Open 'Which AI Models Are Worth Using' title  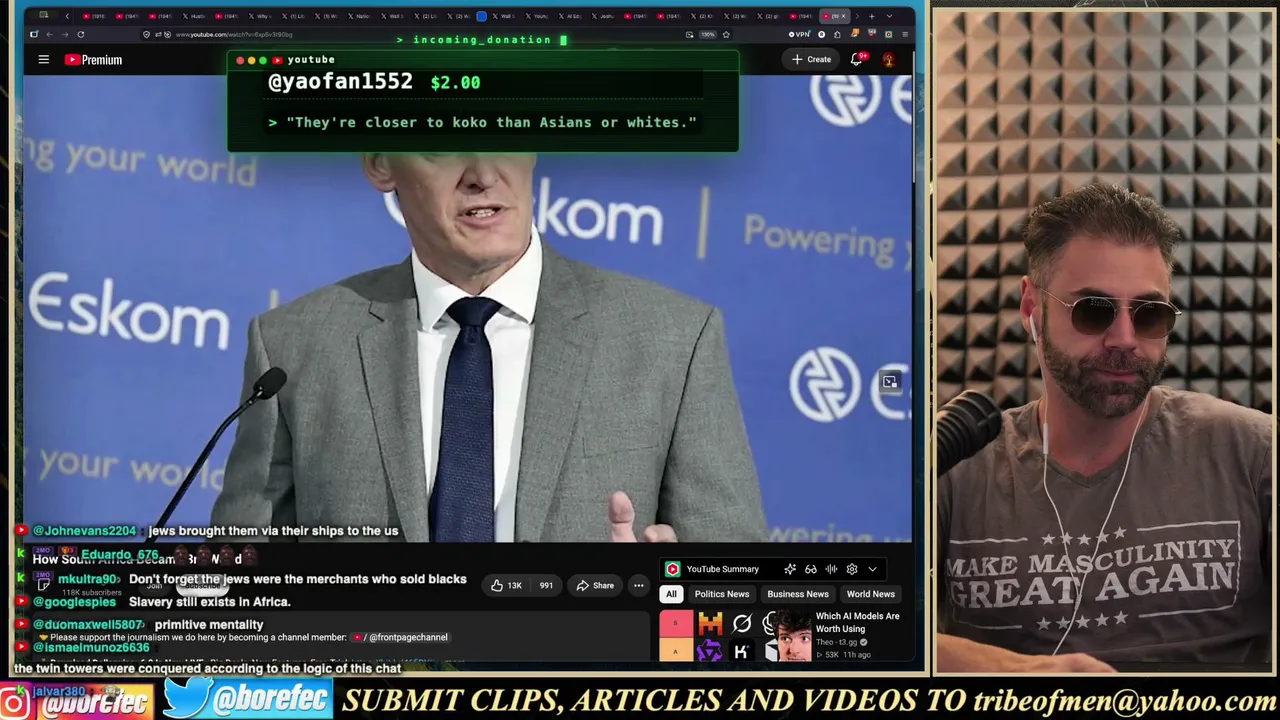(858, 622)
